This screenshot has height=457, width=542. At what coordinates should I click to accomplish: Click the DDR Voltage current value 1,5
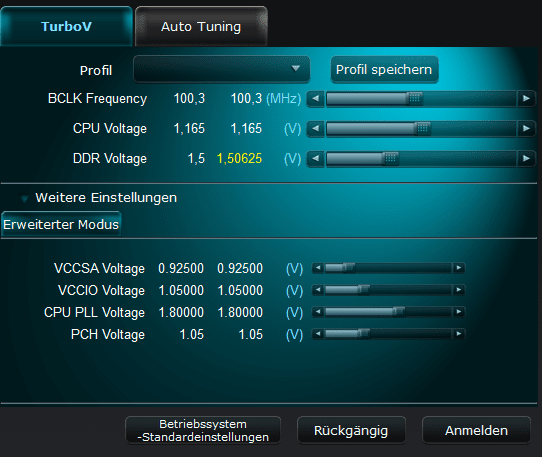(196, 159)
